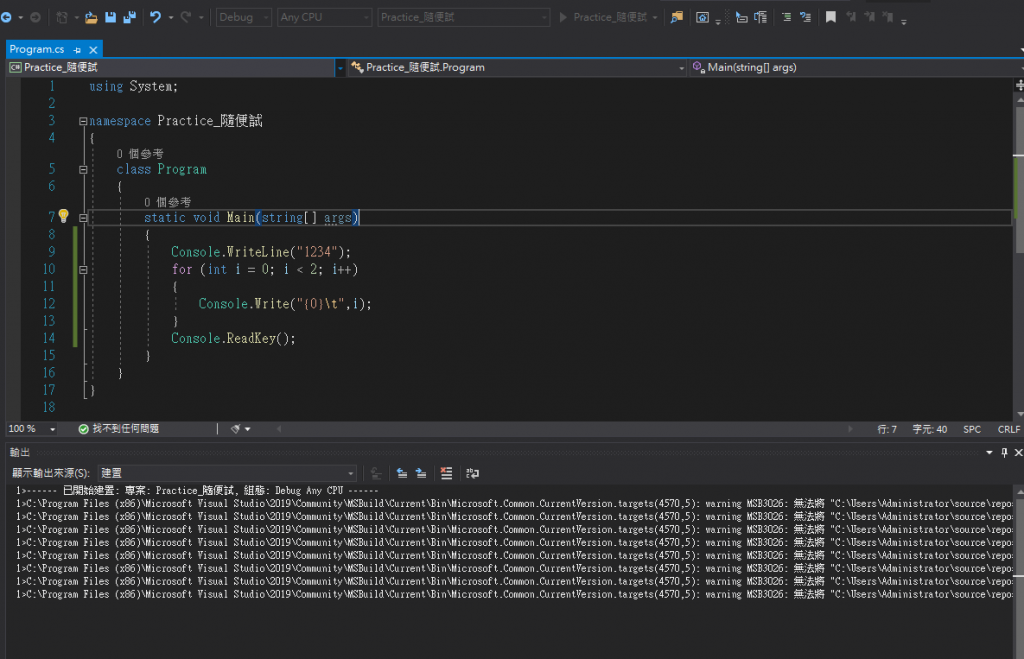Open the Debug configuration dropdown
Screen dimensions: 1024x659
pyautogui.click(x=243, y=17)
